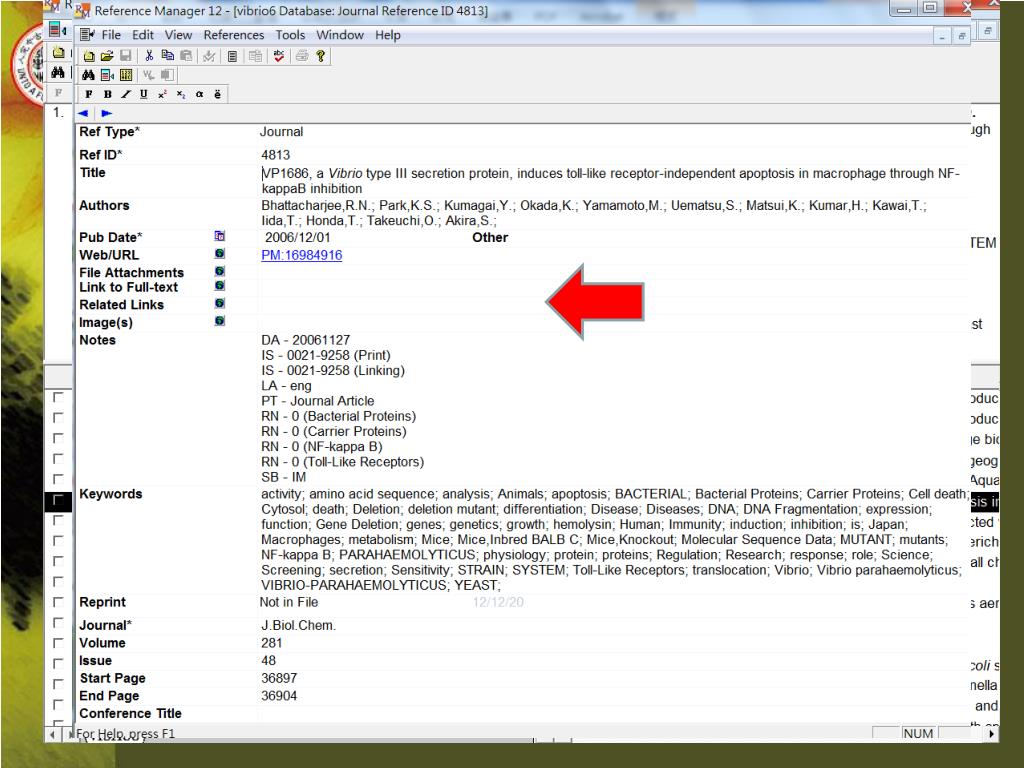The width and height of the screenshot is (1024, 768).
Task: Click the calendar icon beside Pub Date
Action: (x=219, y=236)
